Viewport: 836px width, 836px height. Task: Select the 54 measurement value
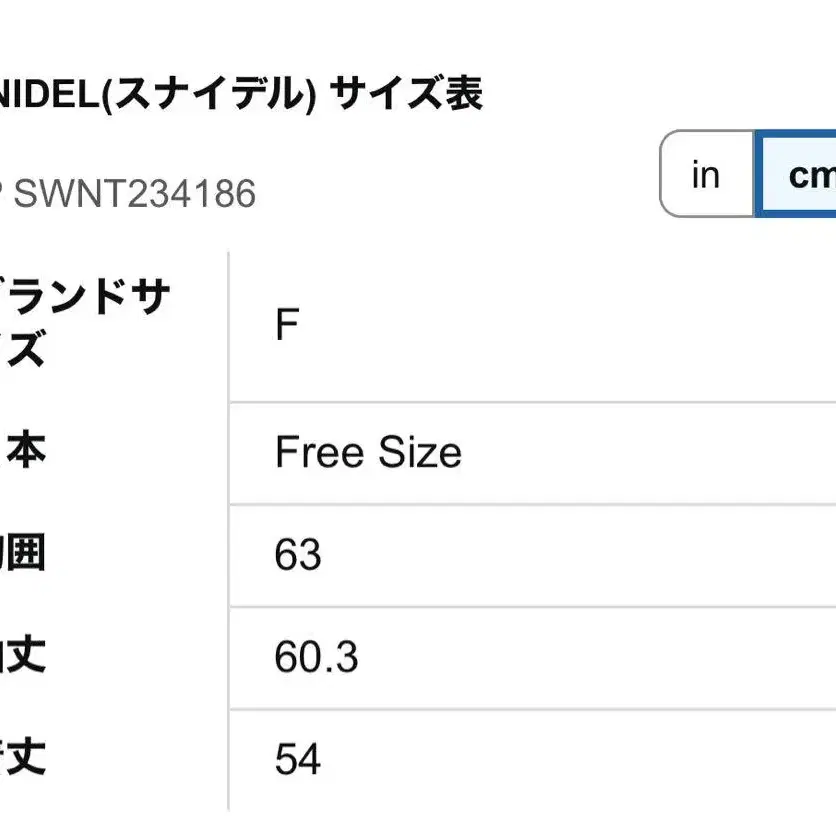[298, 759]
